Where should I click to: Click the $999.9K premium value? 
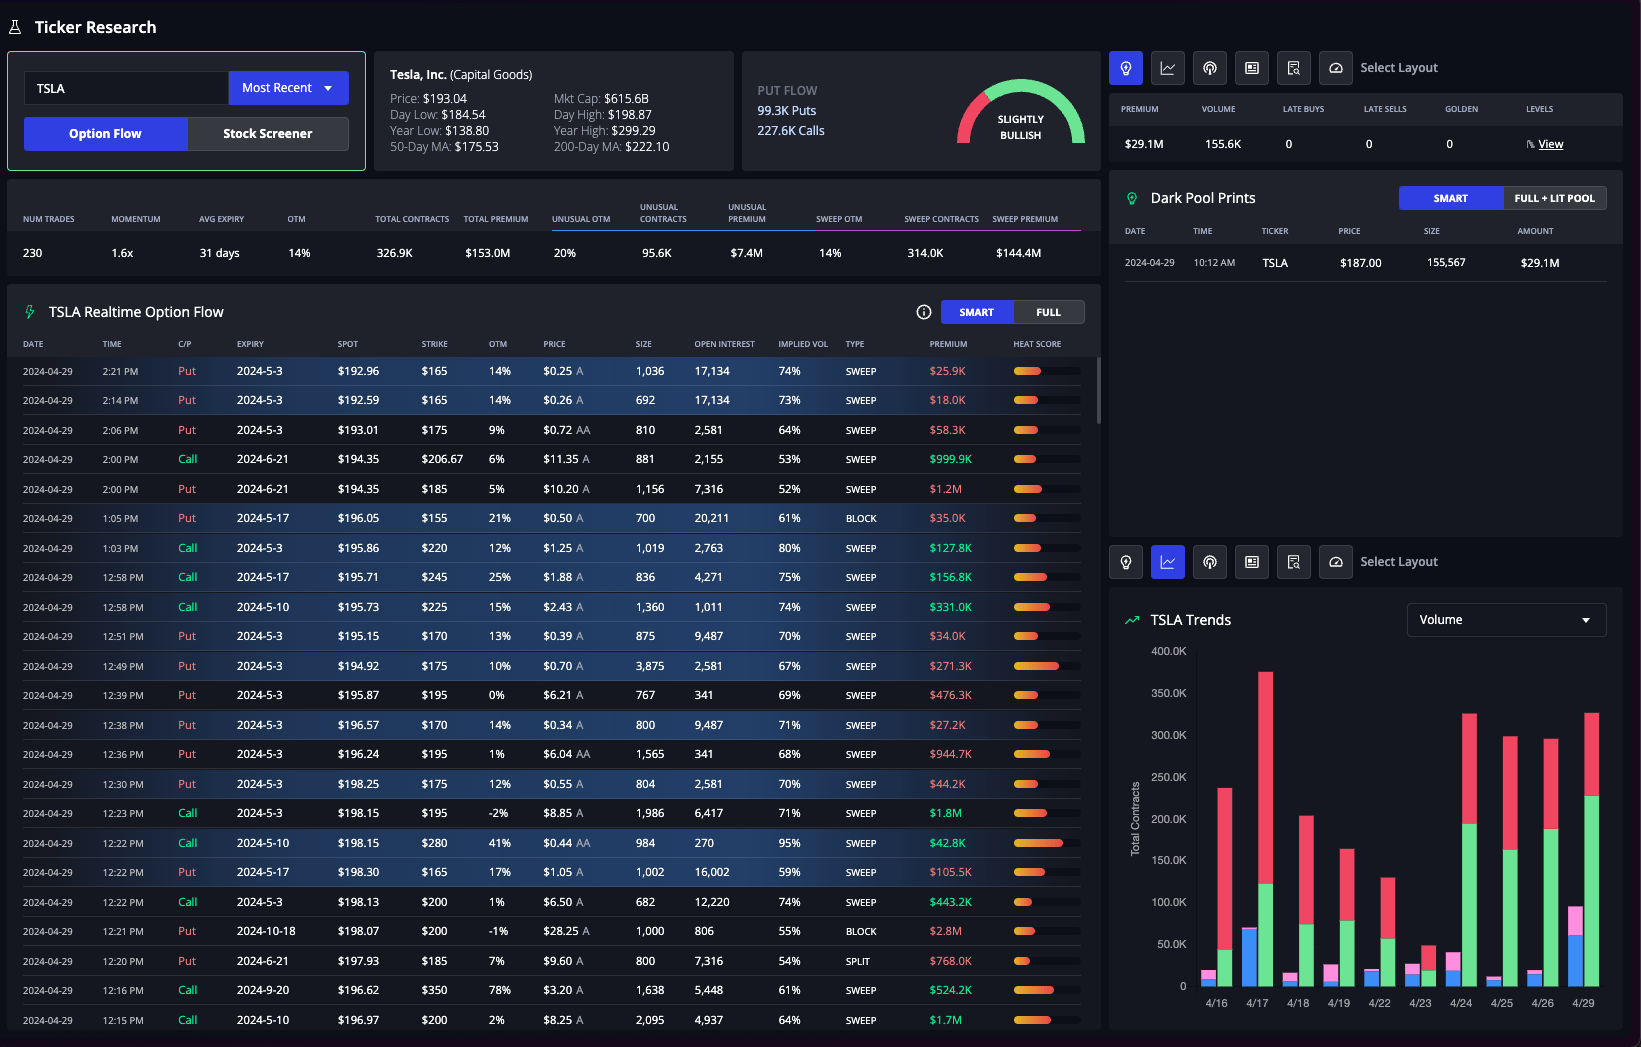point(950,459)
